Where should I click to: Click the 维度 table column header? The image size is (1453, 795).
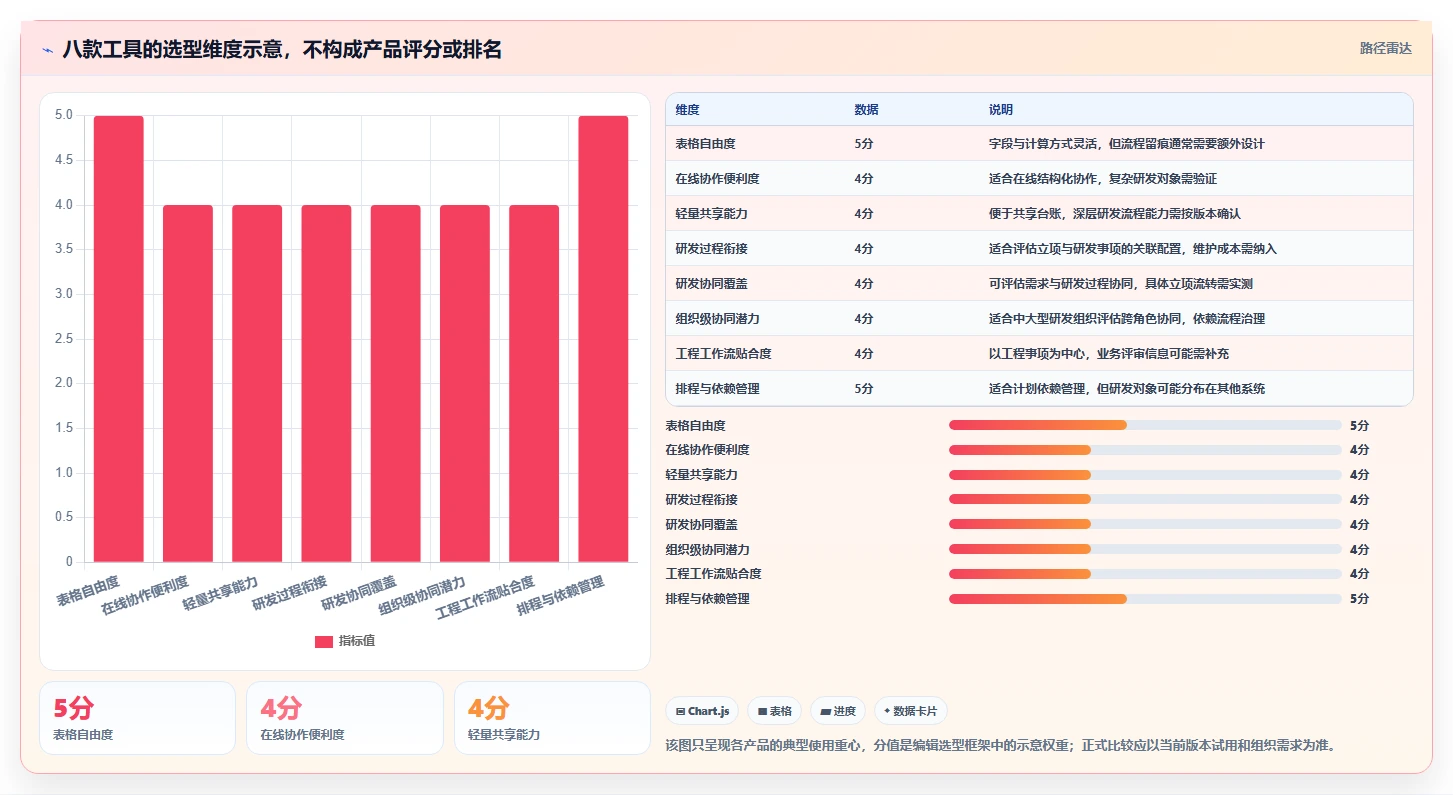pos(687,109)
